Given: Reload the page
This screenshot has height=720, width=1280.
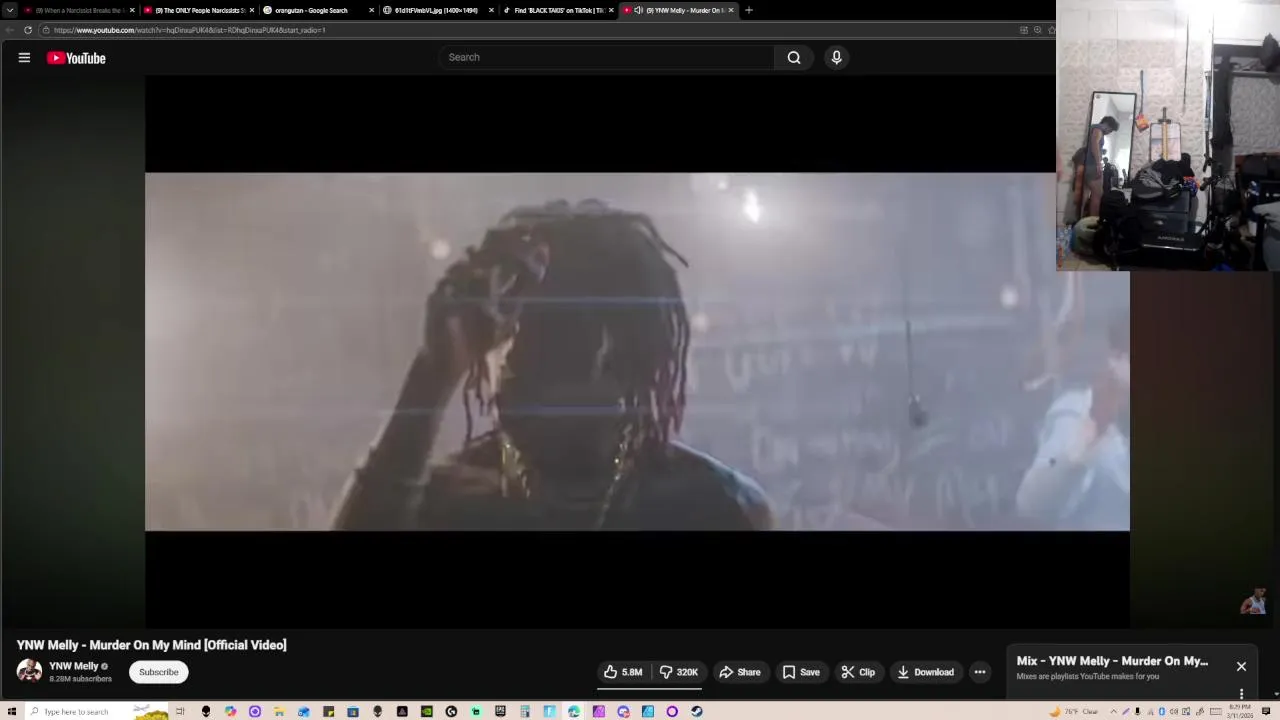Looking at the screenshot, I should (28, 30).
